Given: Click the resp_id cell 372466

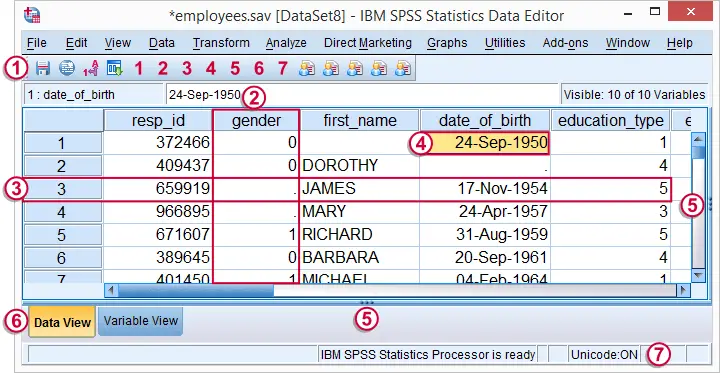Looking at the screenshot, I should coord(158,143).
